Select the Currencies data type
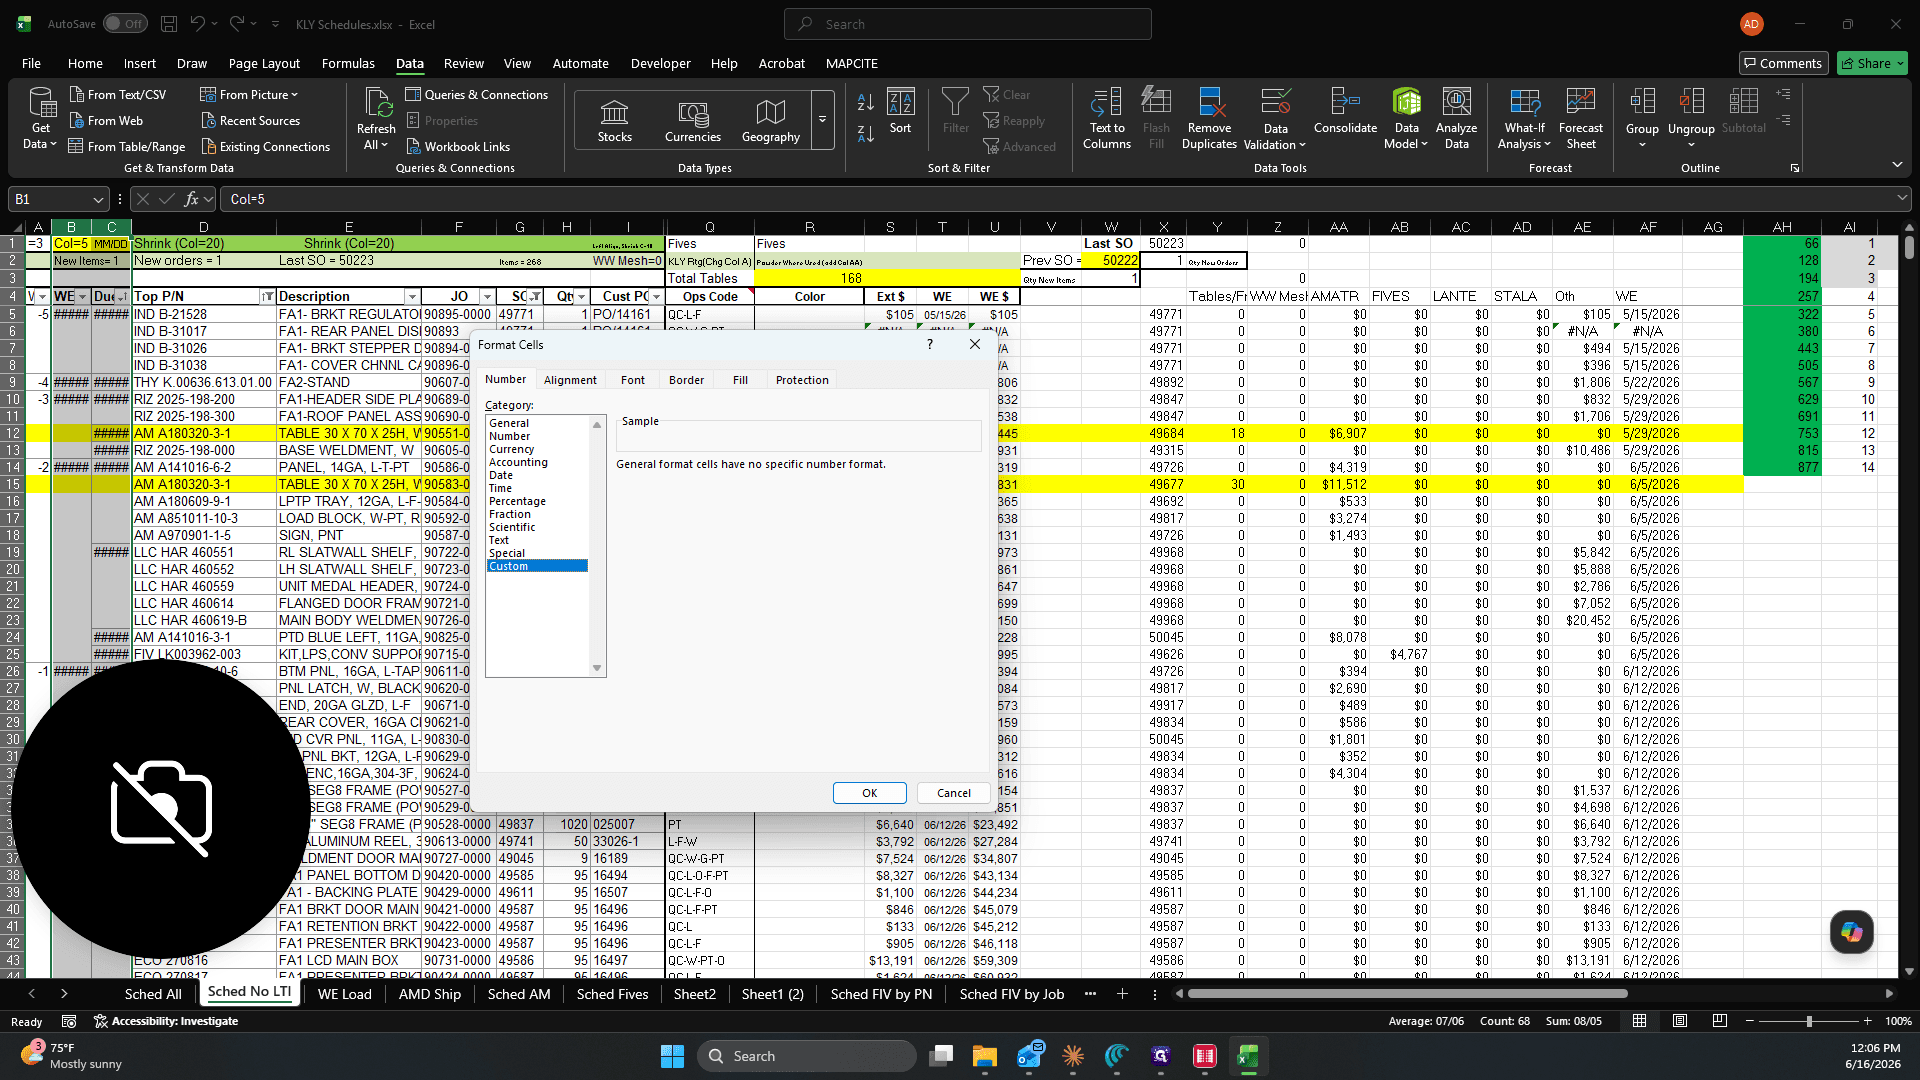This screenshot has width=1920, height=1080. tap(692, 121)
